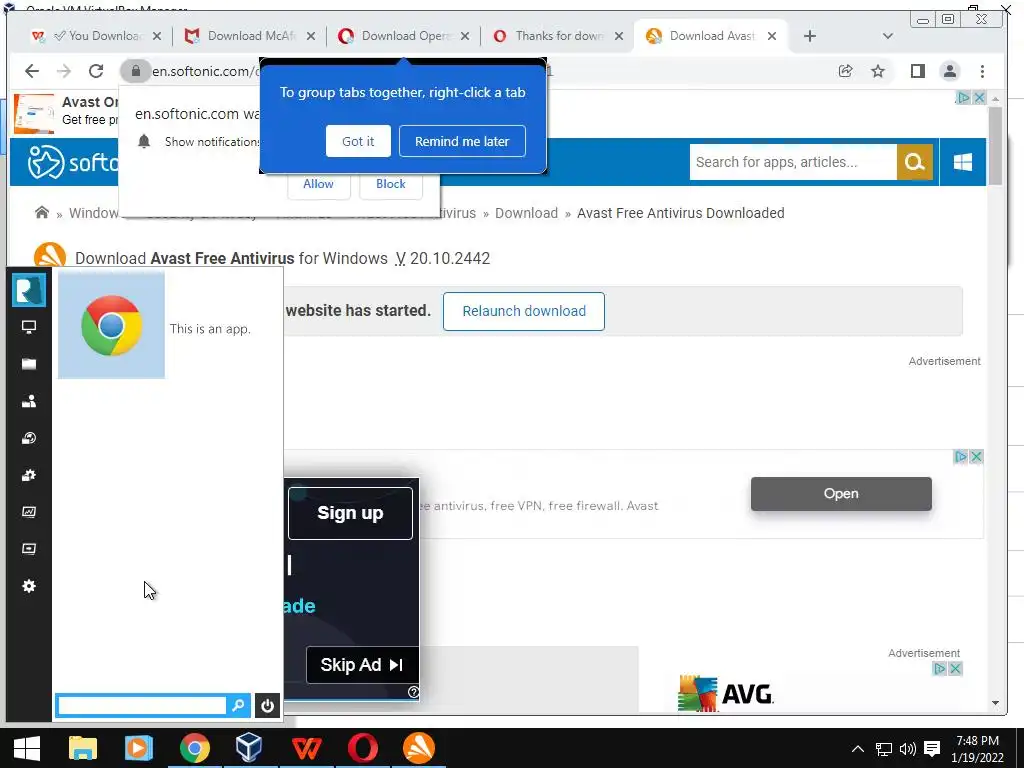The image size is (1024, 768).
Task: Open the taskbar clock showing 7:48 PM
Action: (977, 749)
